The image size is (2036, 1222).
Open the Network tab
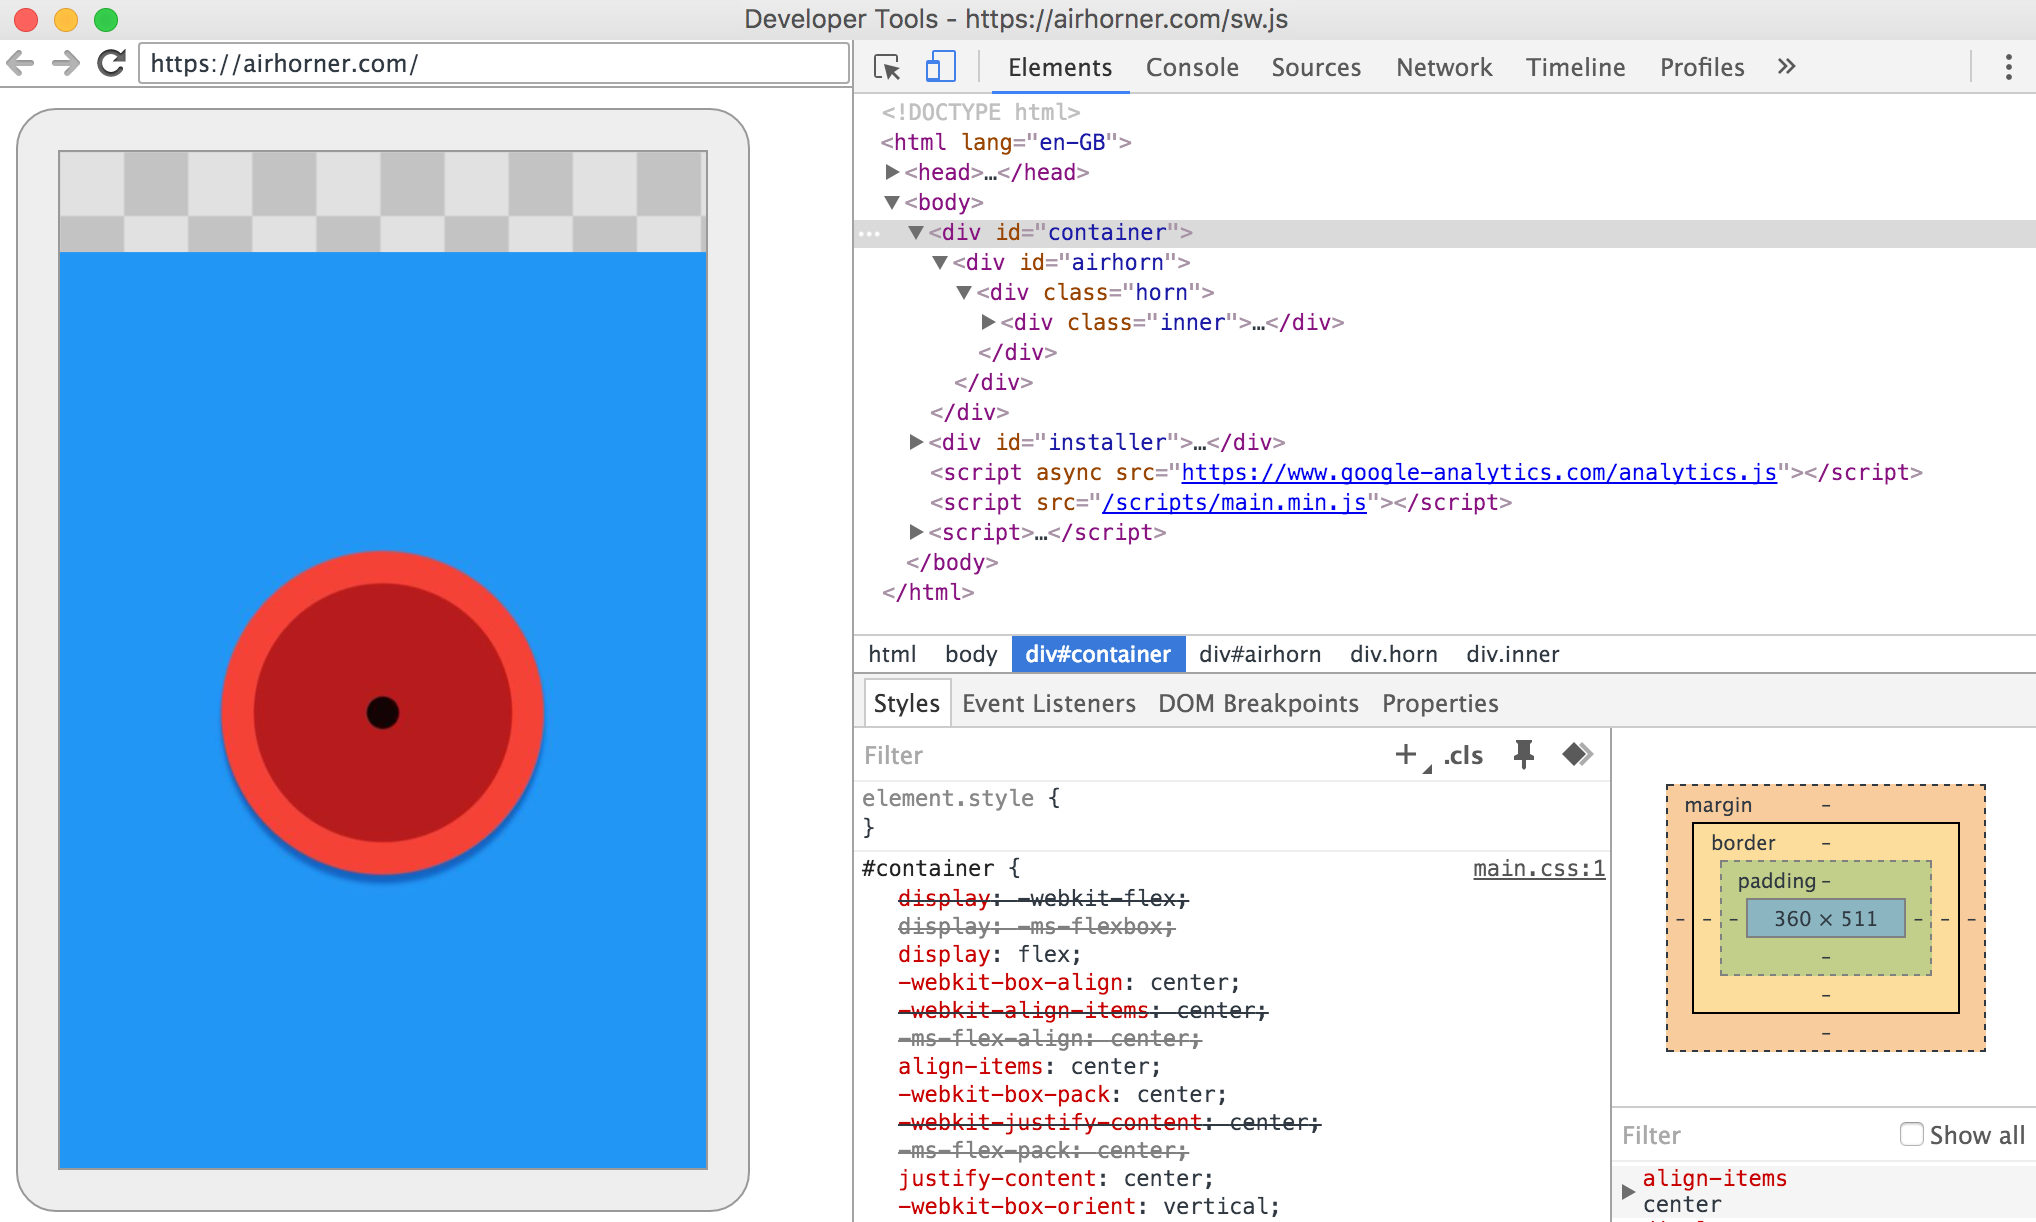click(x=1444, y=67)
